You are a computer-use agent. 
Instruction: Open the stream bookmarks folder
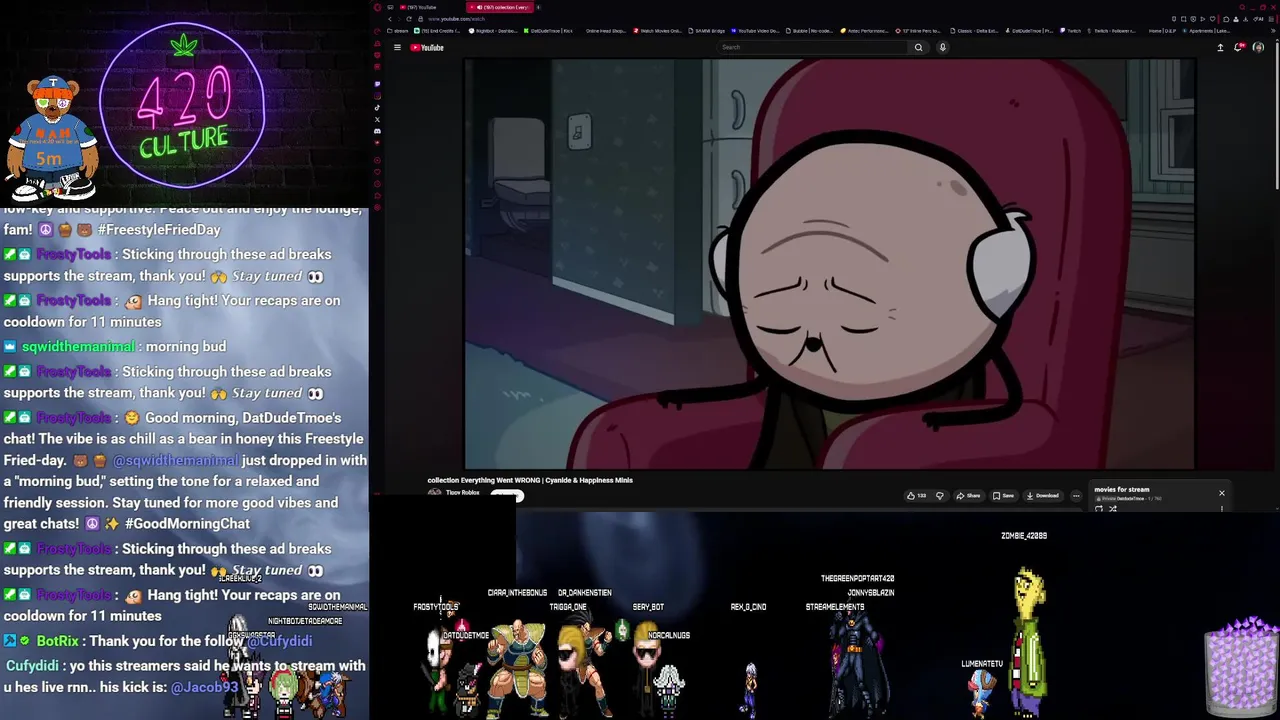click(x=397, y=31)
